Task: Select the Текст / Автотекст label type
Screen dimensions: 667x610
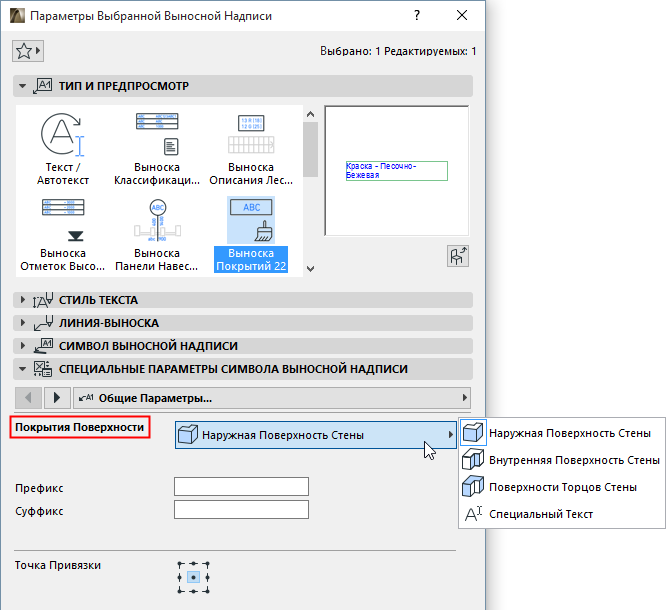Action: coord(63,149)
